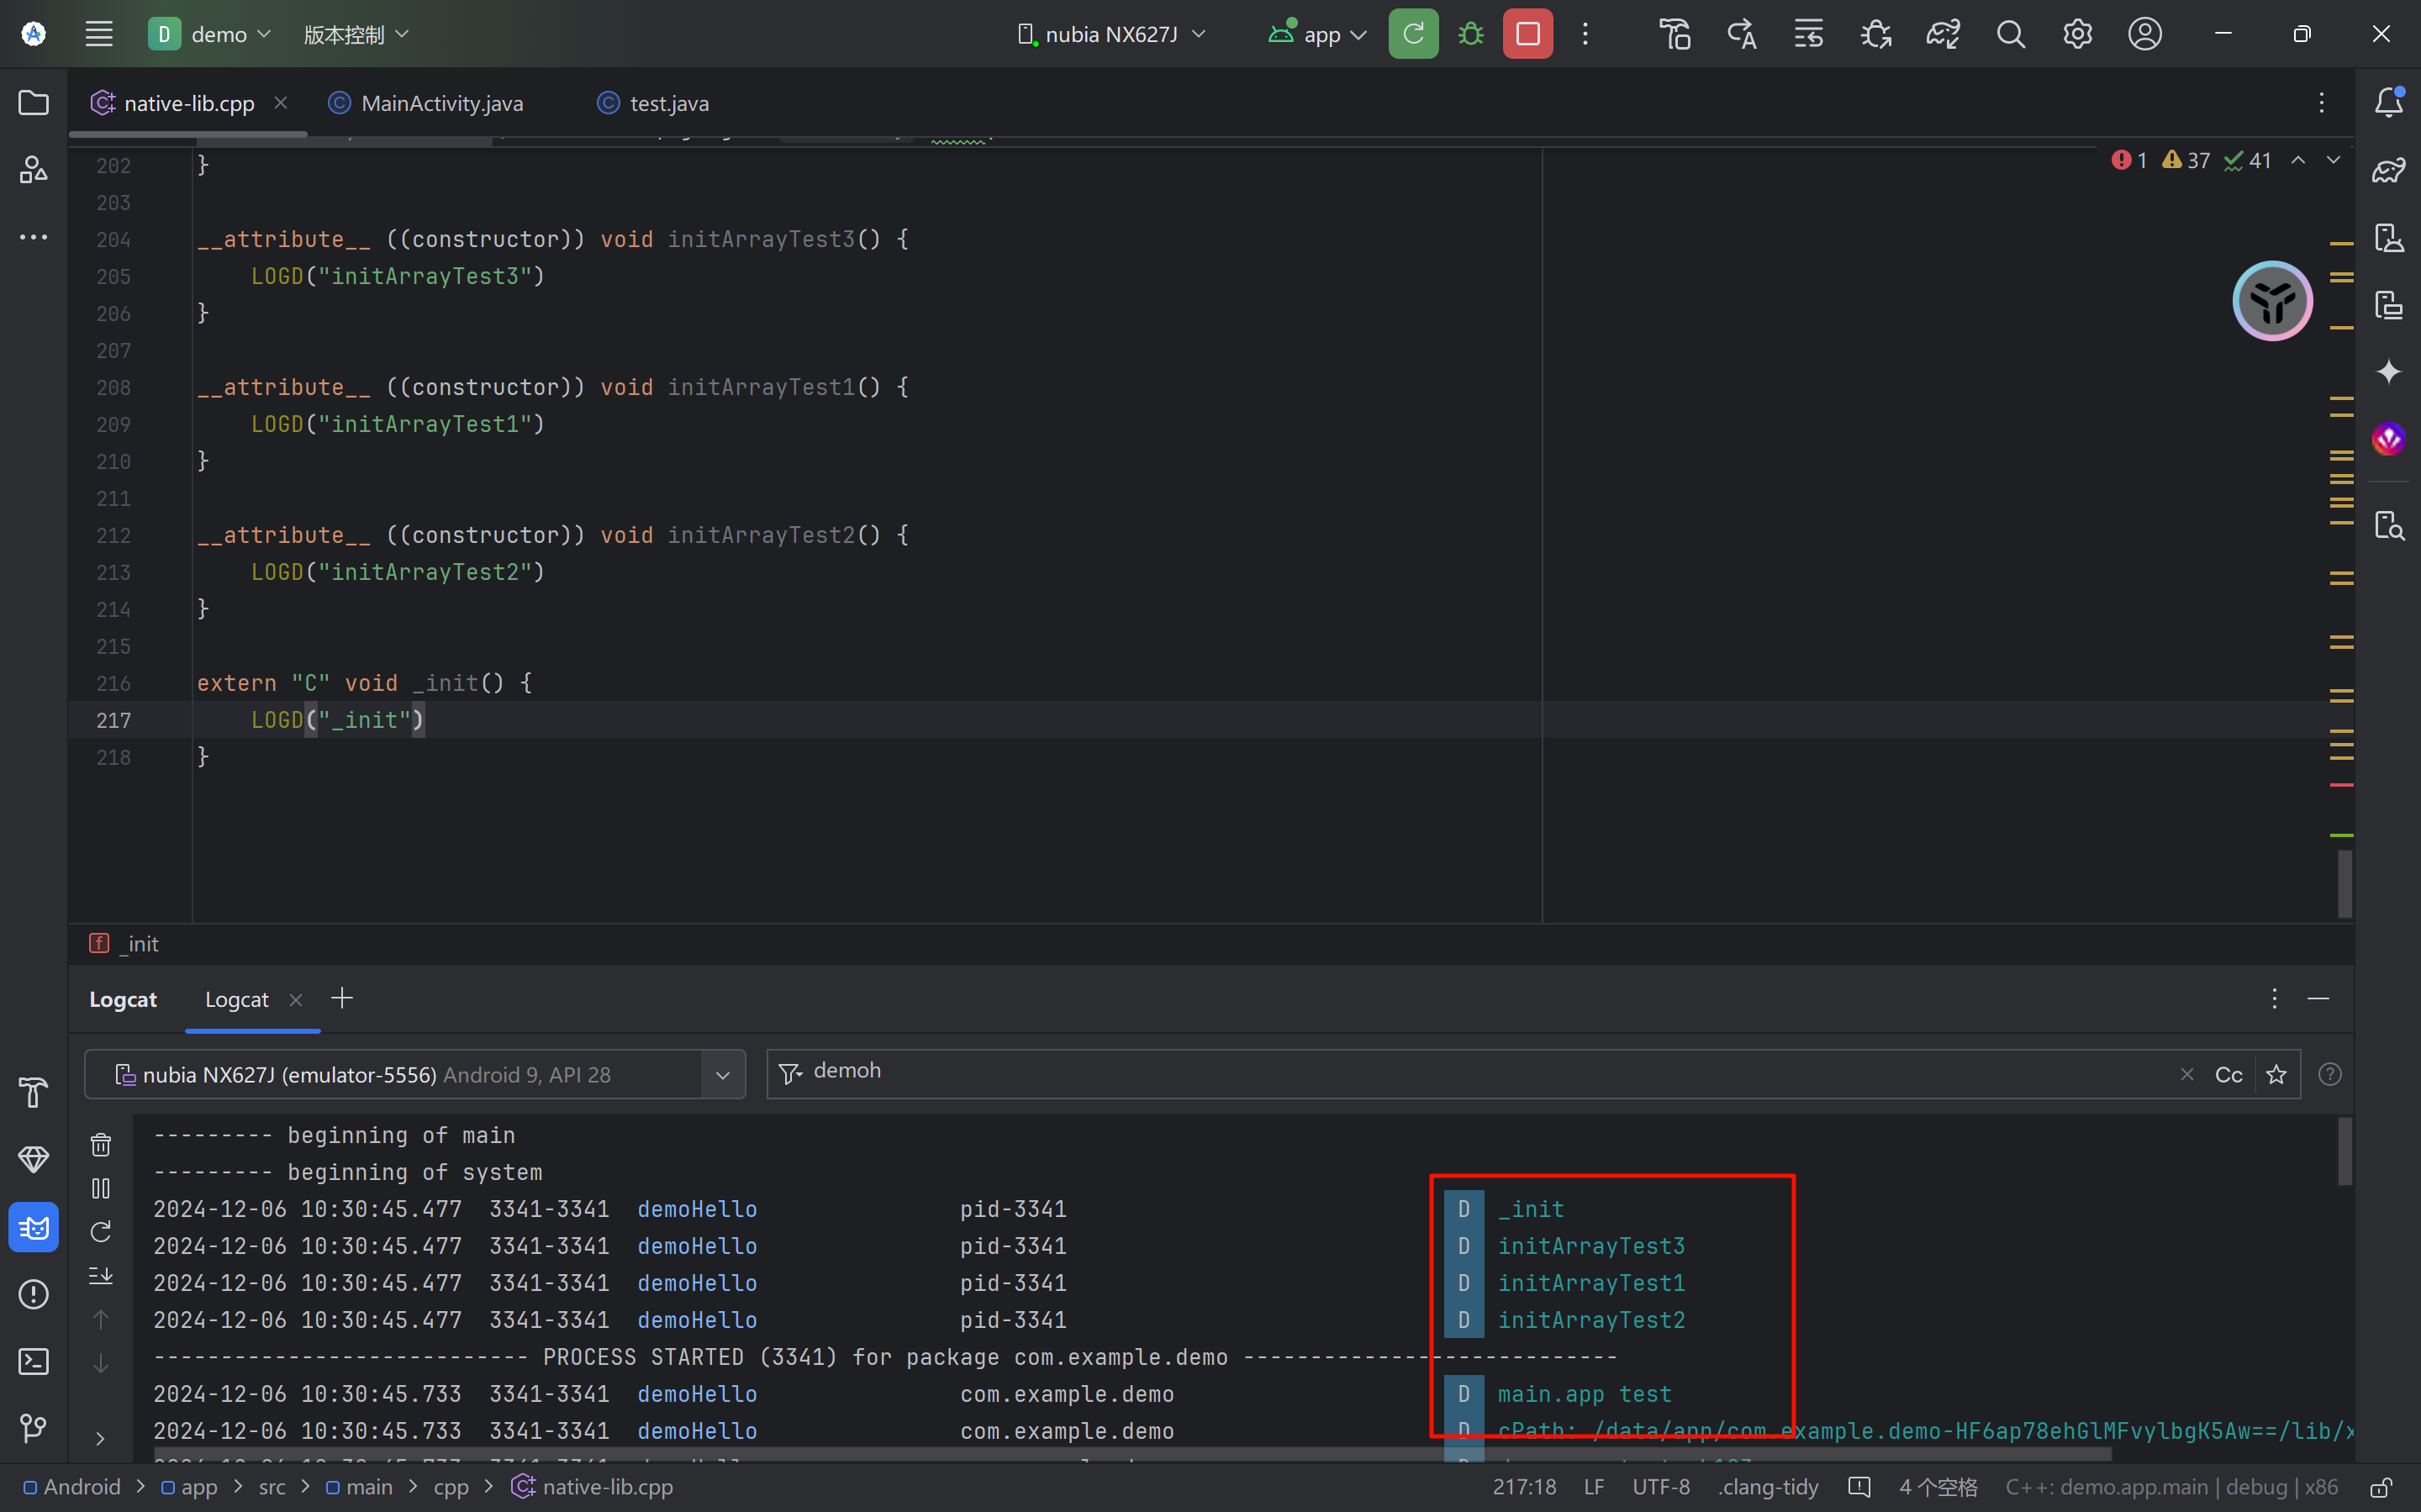This screenshot has width=2421, height=1512.
Task: Restart logcat with the reload icon
Action: tap(101, 1232)
